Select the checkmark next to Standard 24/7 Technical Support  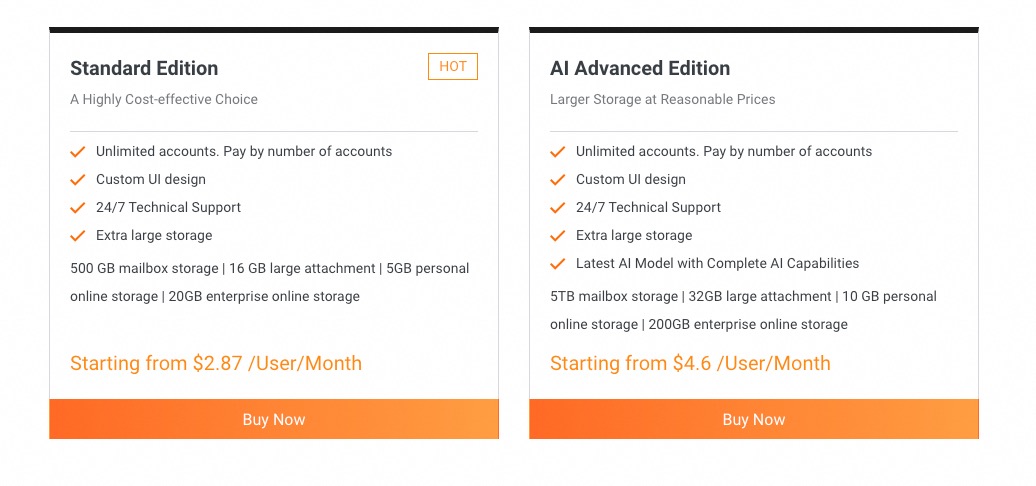(x=77, y=208)
